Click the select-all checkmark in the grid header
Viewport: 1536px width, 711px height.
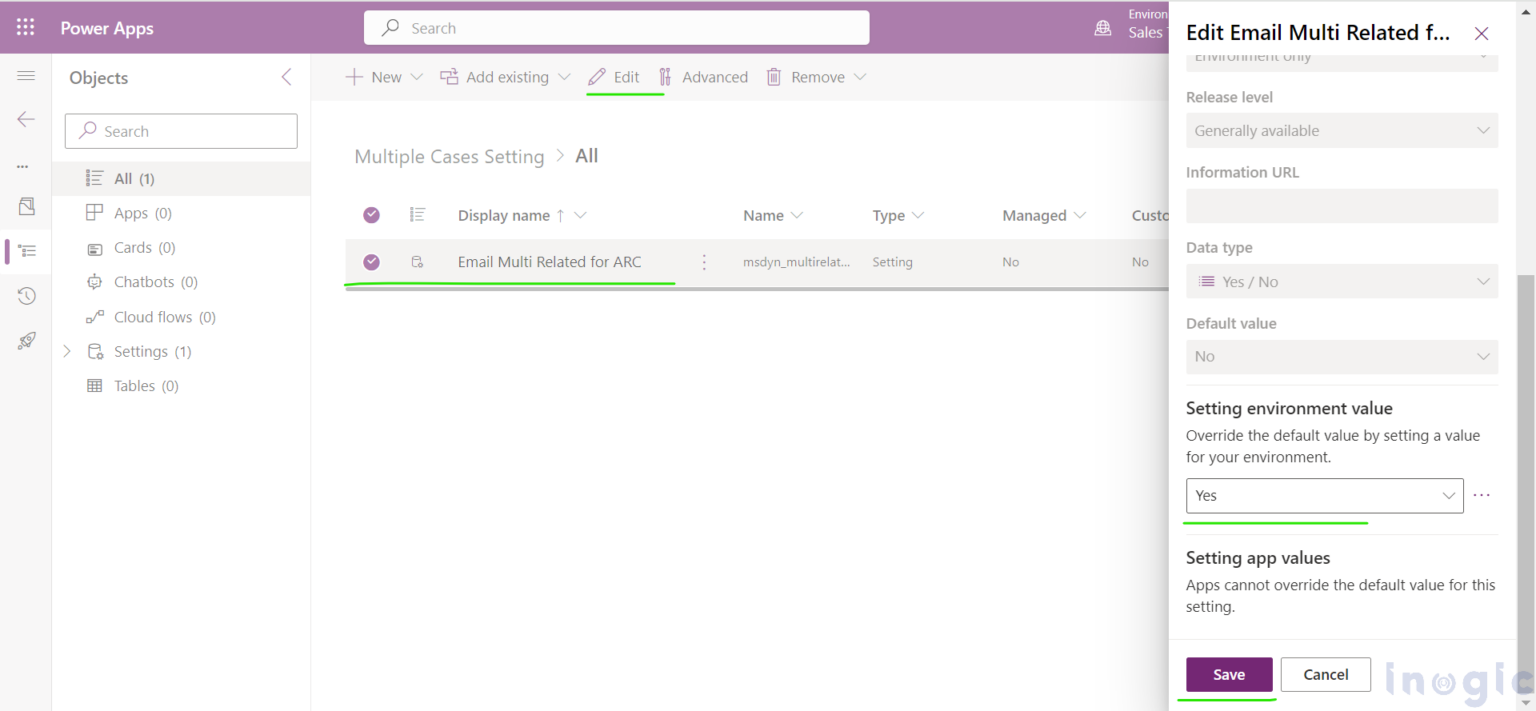pos(371,214)
